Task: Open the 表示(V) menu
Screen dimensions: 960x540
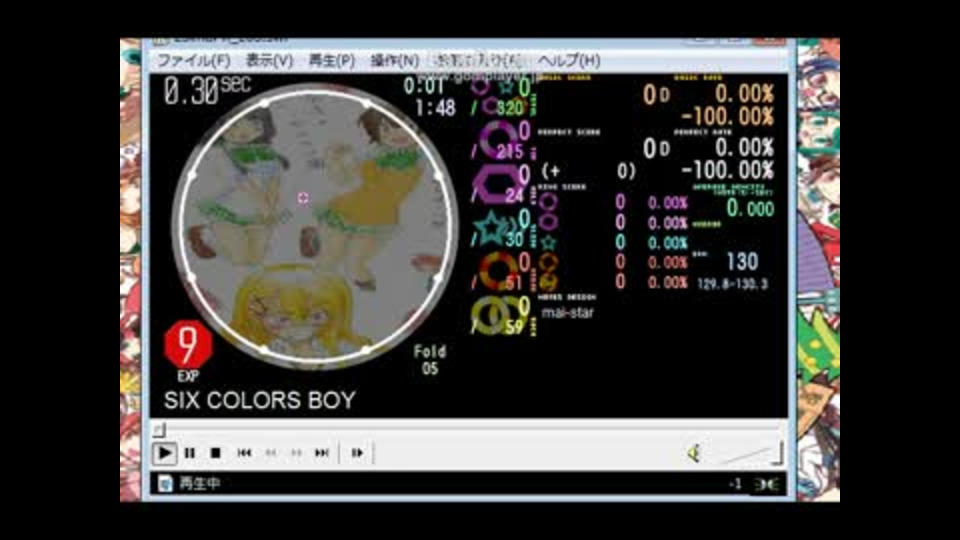Action: [269, 61]
